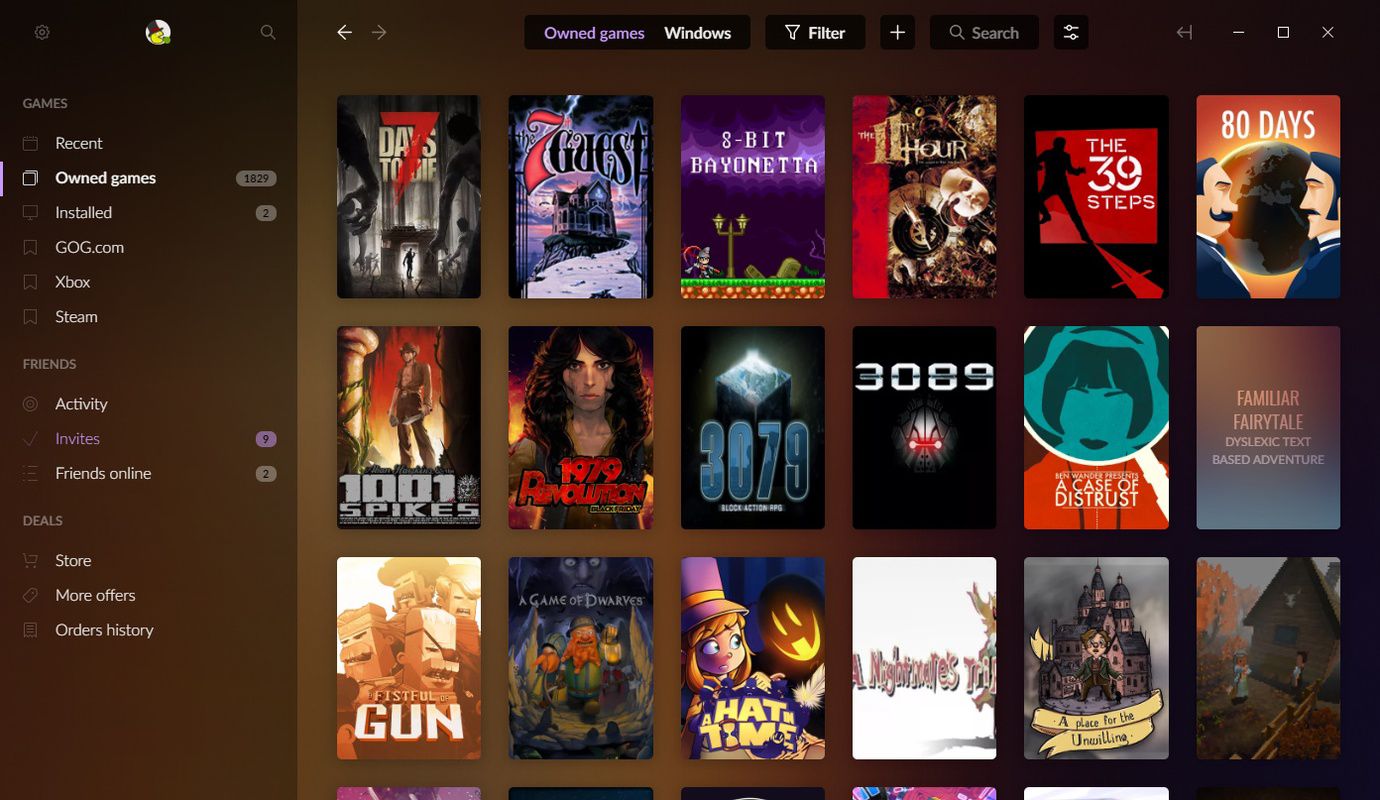Open the settings gear icon
This screenshot has height=800, width=1380.
42,32
